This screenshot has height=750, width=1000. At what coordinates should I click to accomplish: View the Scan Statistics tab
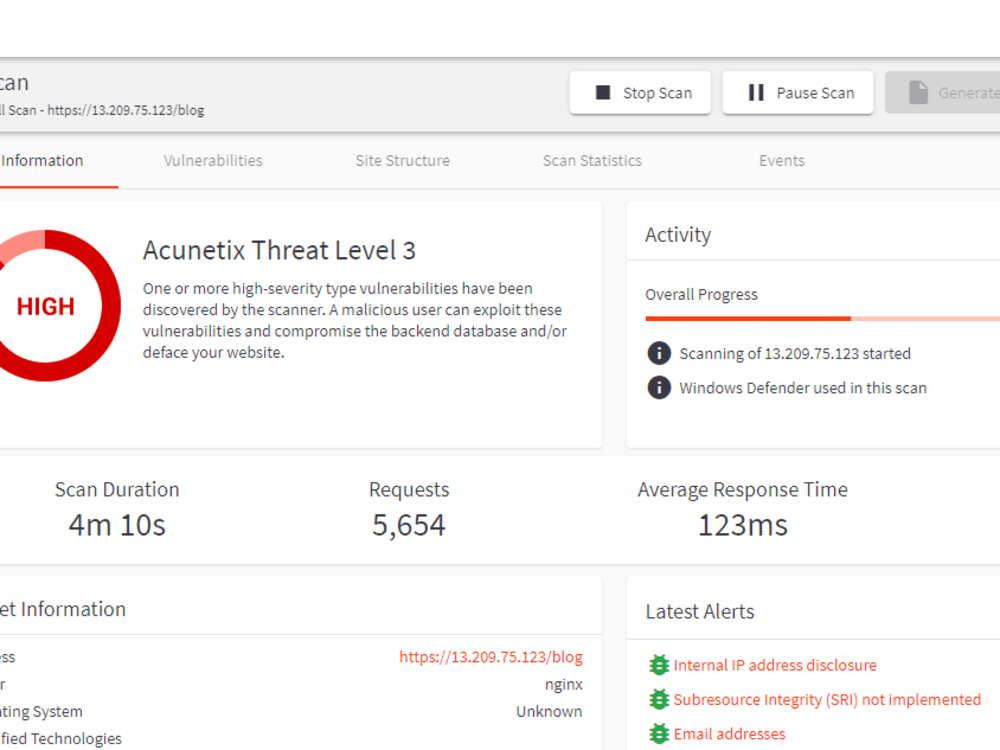(592, 161)
